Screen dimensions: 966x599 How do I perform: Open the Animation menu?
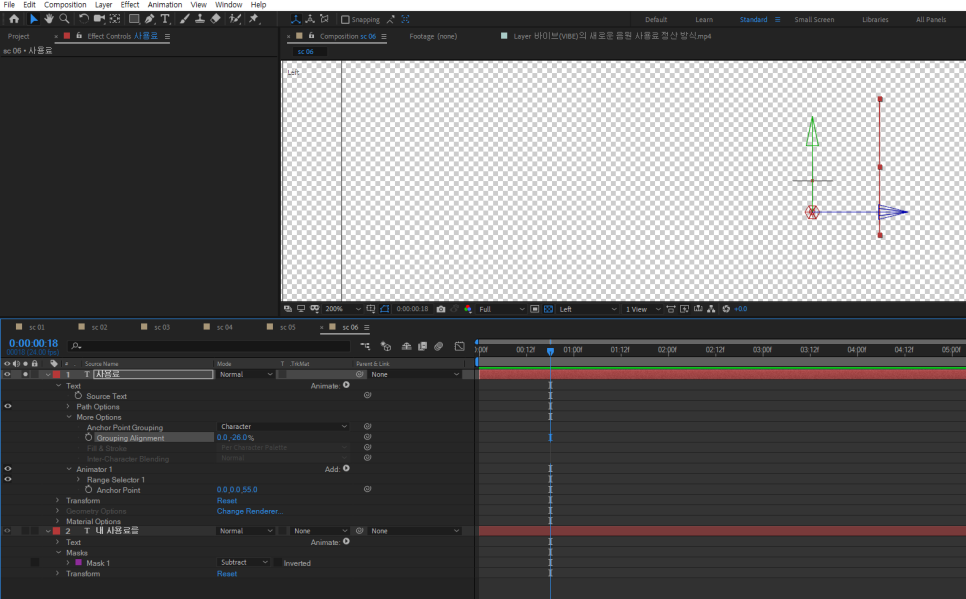[164, 5]
